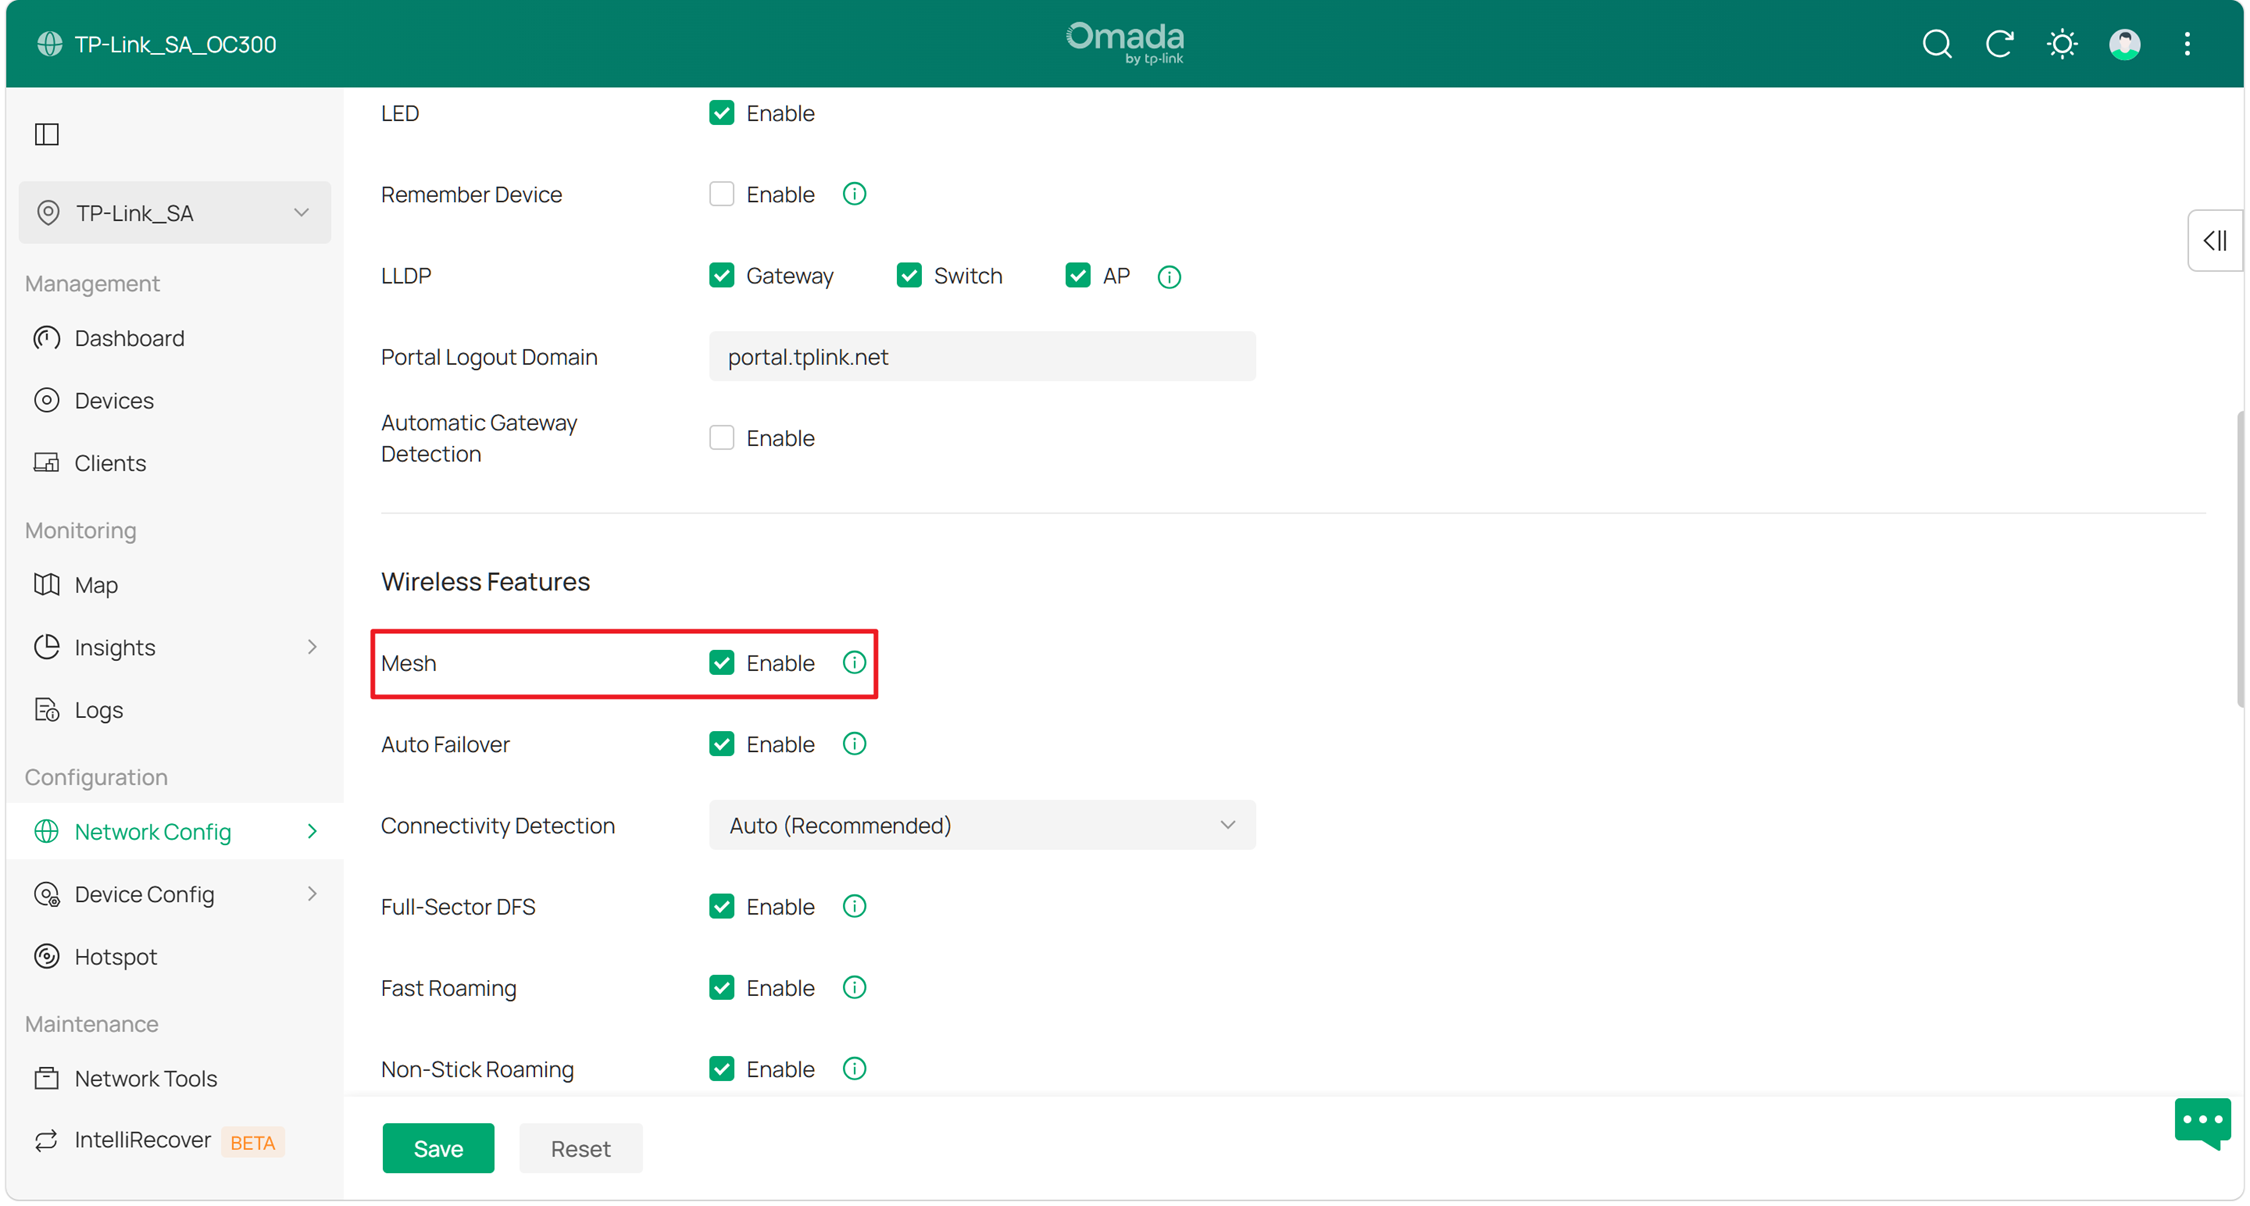Open the chat support bubble
Screen dimensions: 2250x1206
coord(2202,1124)
